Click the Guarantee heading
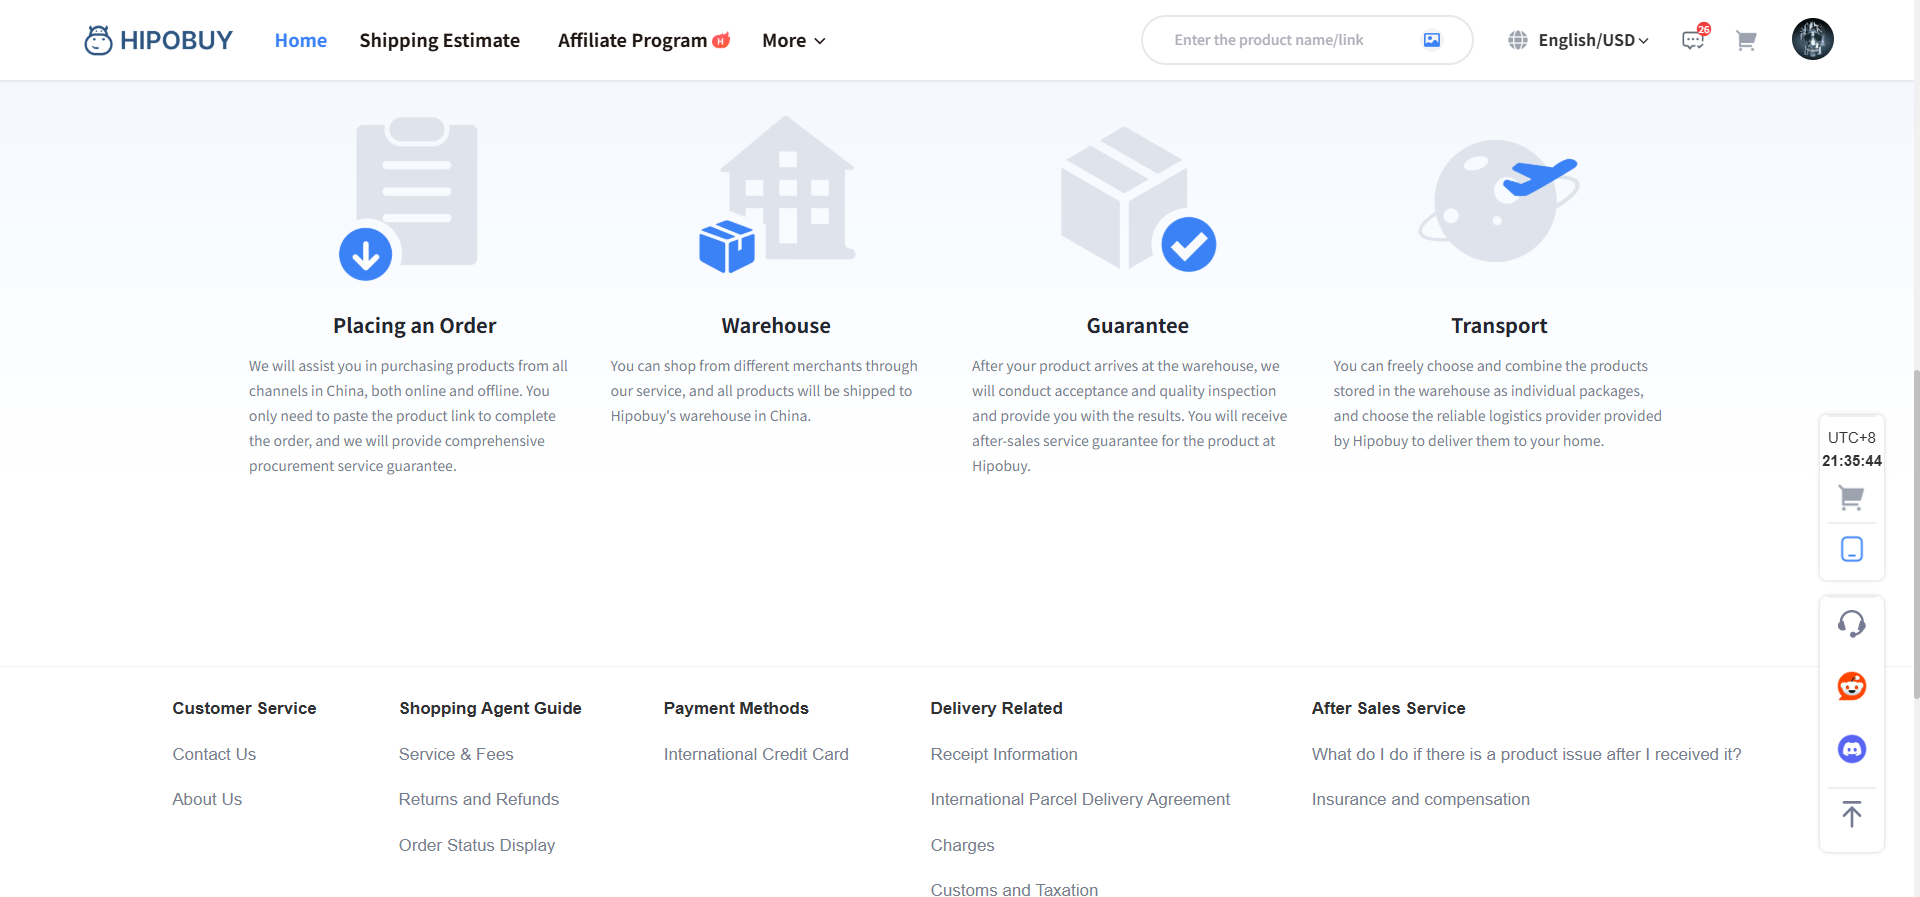Screen dimensions: 1920x897 coord(1138,326)
